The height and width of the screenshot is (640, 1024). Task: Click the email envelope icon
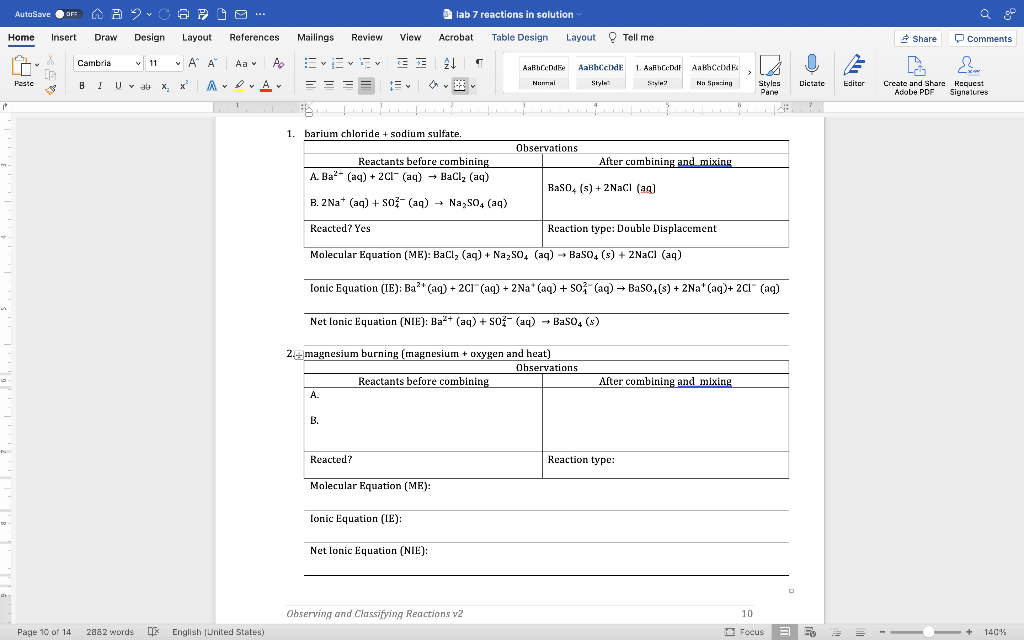point(241,14)
